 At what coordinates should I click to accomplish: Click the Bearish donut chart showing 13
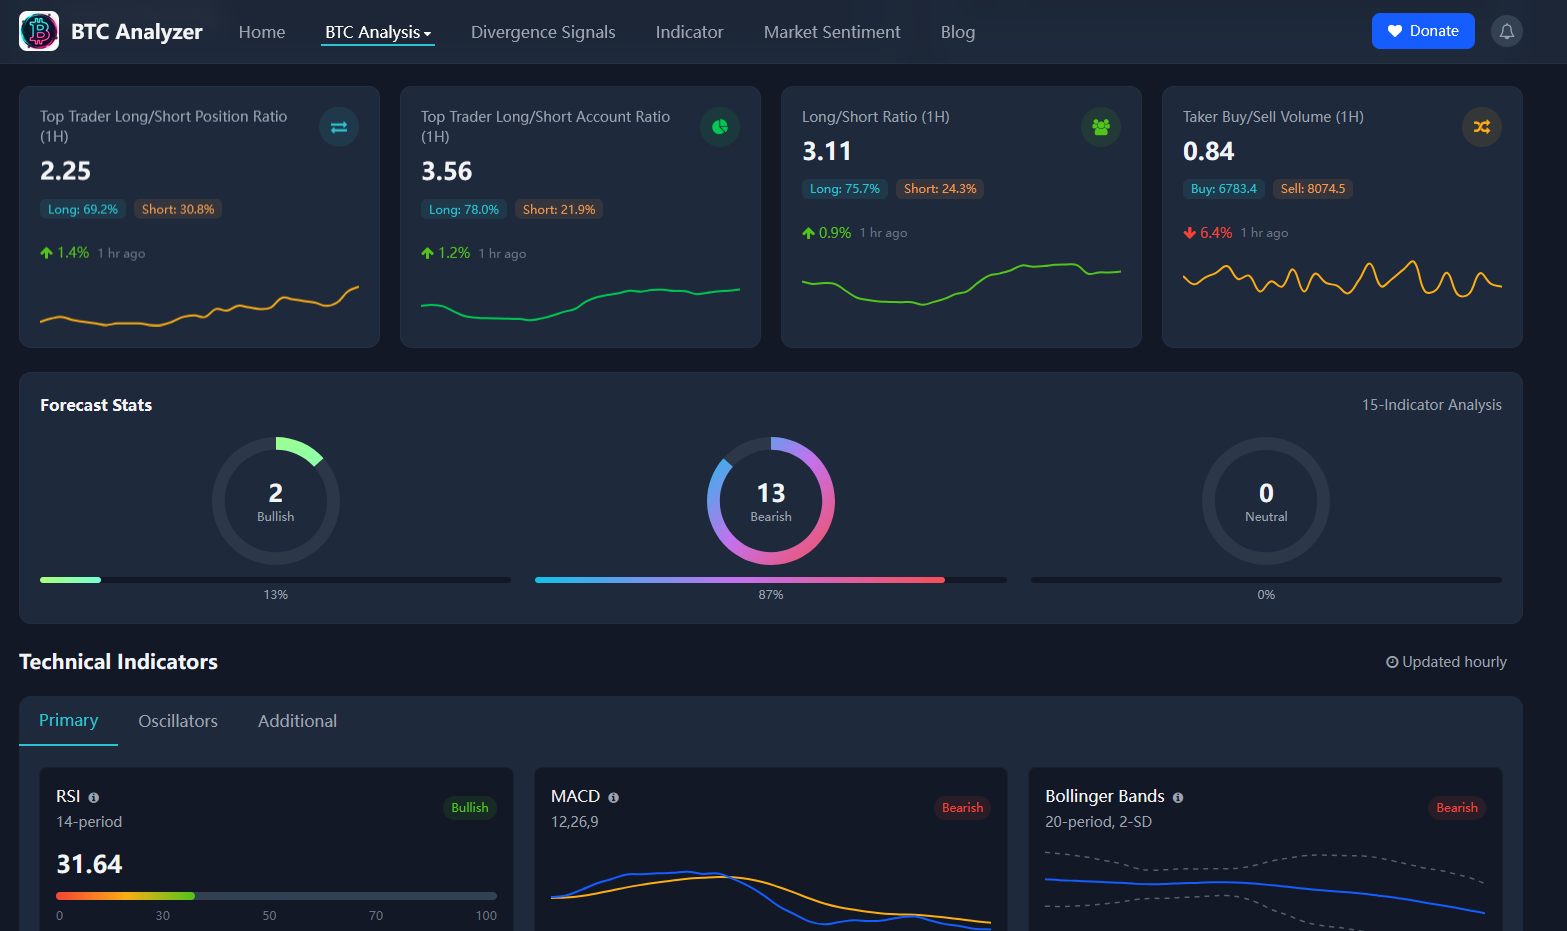[x=770, y=501]
